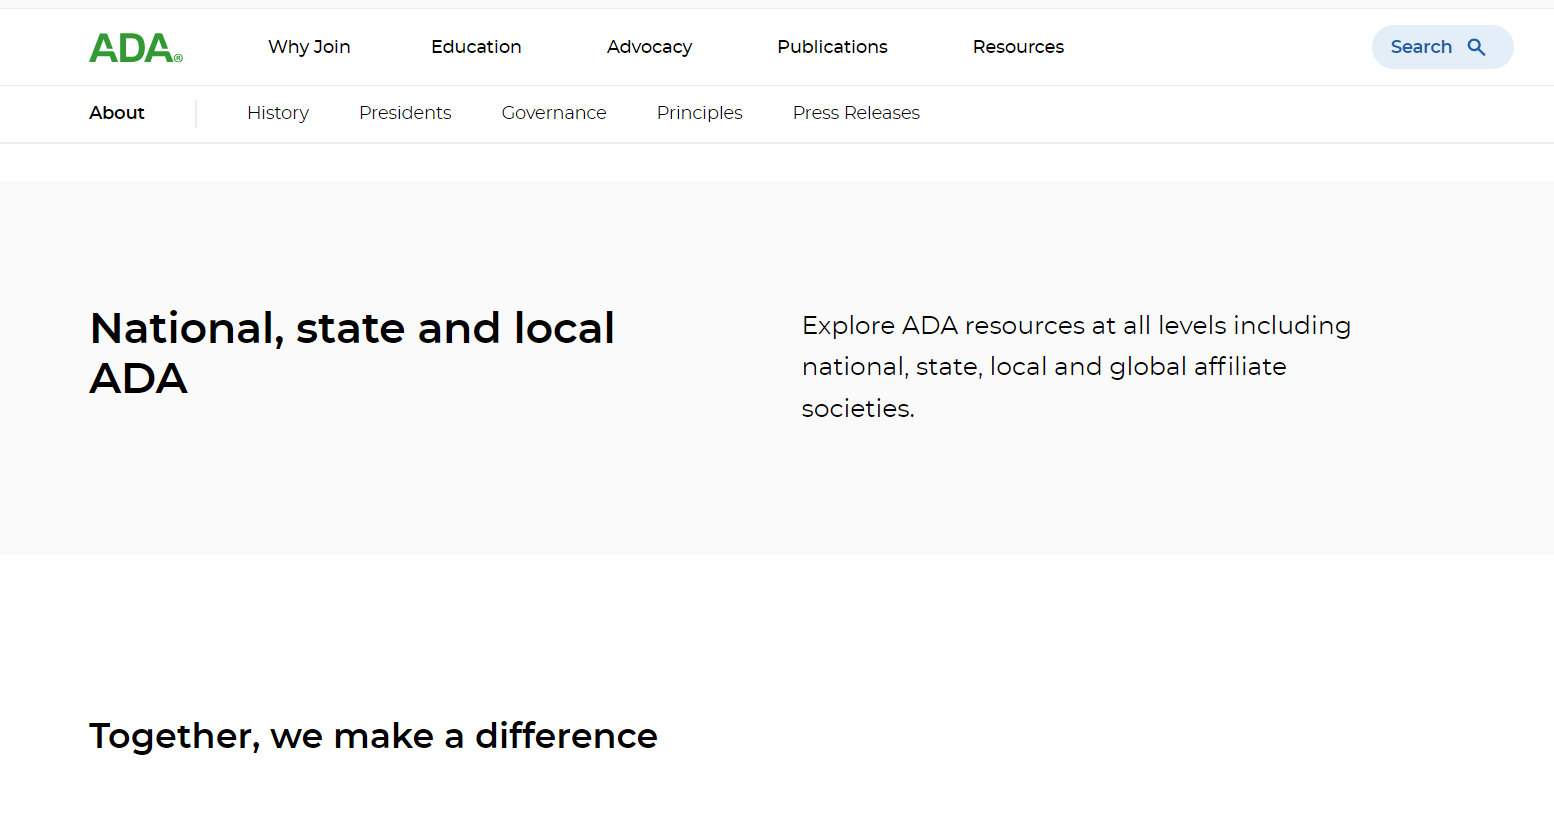View Press Releases
Screen dimensions: 1554x822
click(856, 113)
